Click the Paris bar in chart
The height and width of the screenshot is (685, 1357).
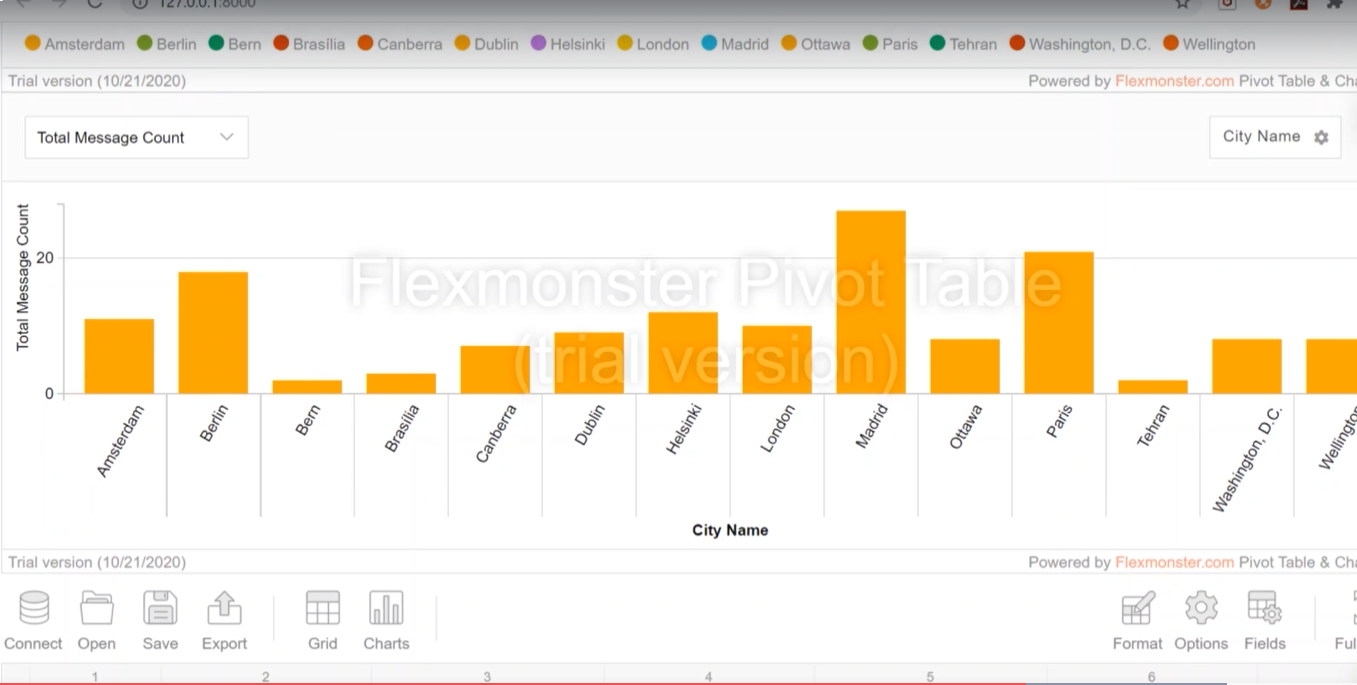click(x=1059, y=323)
